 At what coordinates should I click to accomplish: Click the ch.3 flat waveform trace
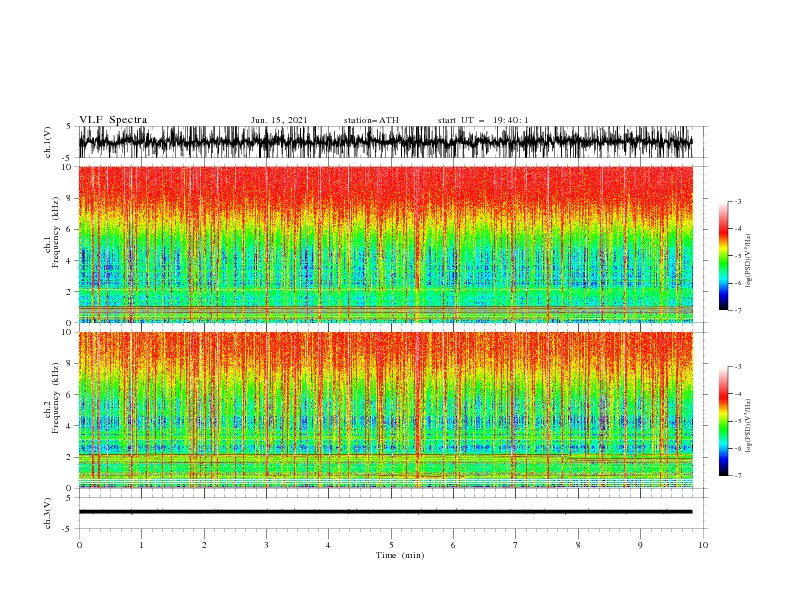(385, 512)
